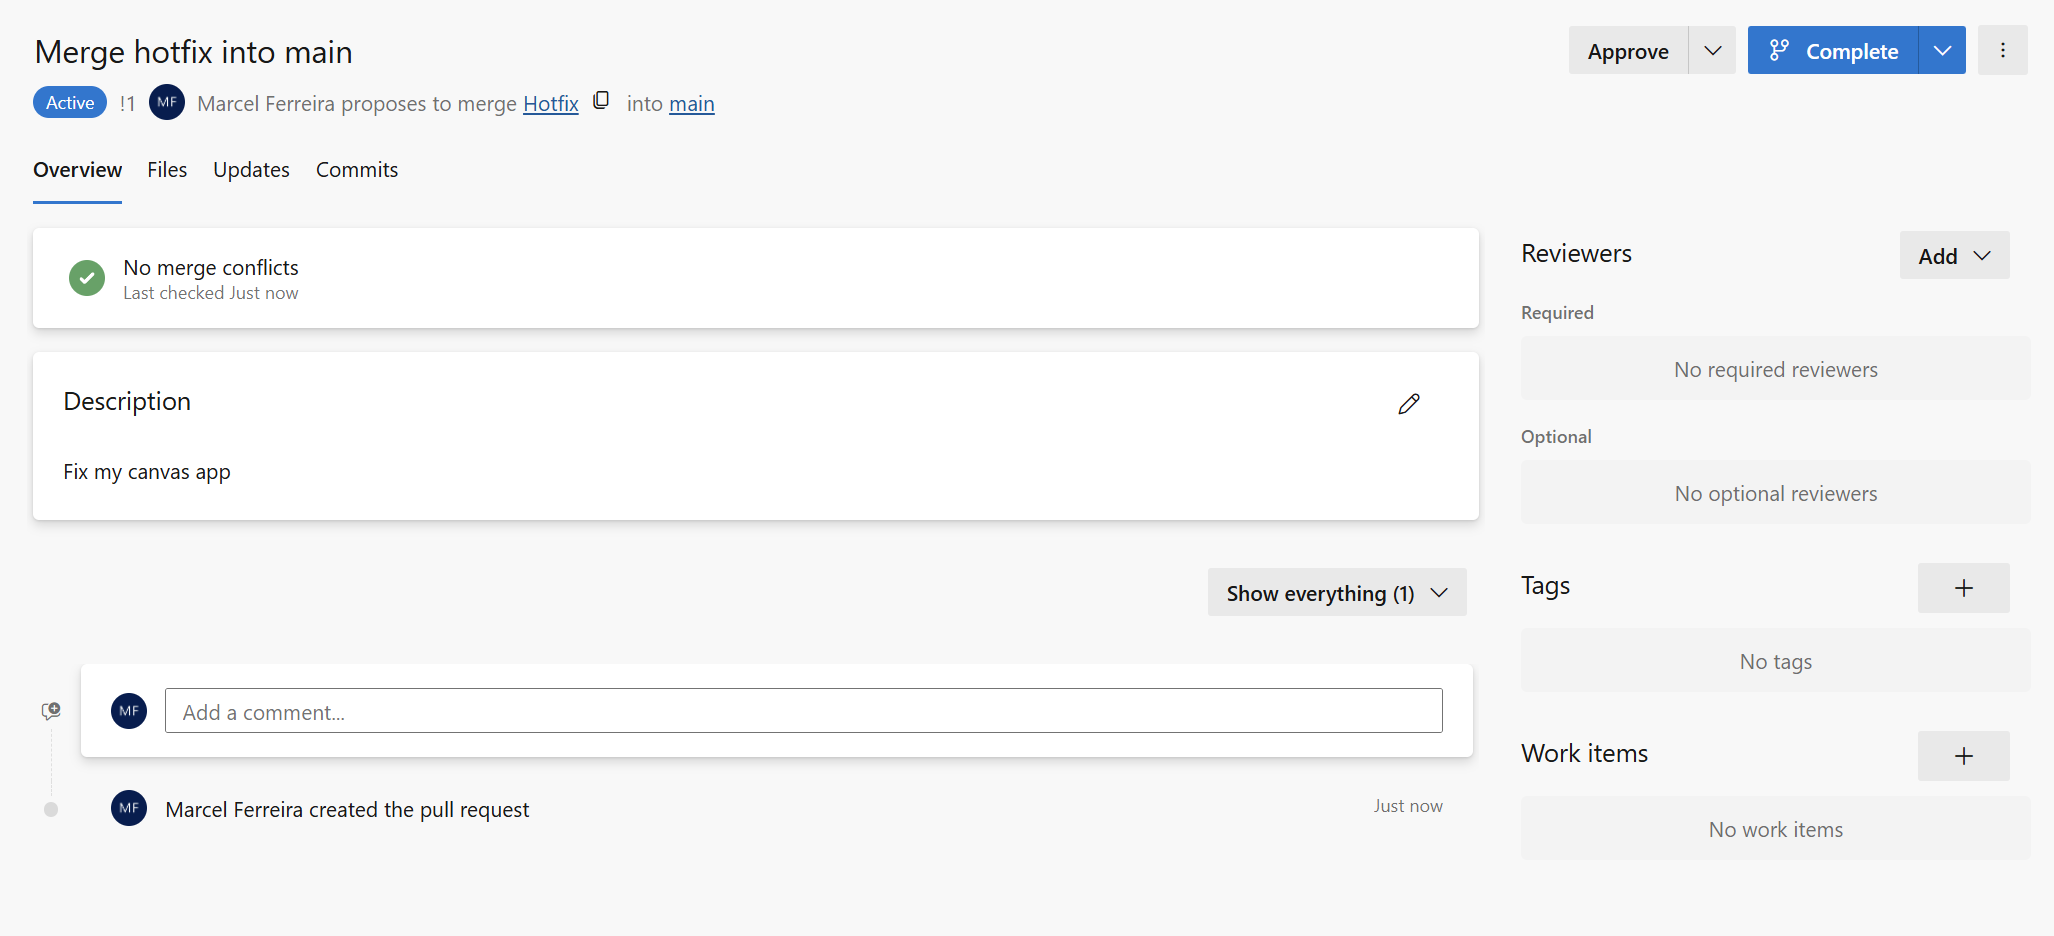Click the branch icon on the Complete button
This screenshot has height=936, width=2054.
tap(1781, 49)
